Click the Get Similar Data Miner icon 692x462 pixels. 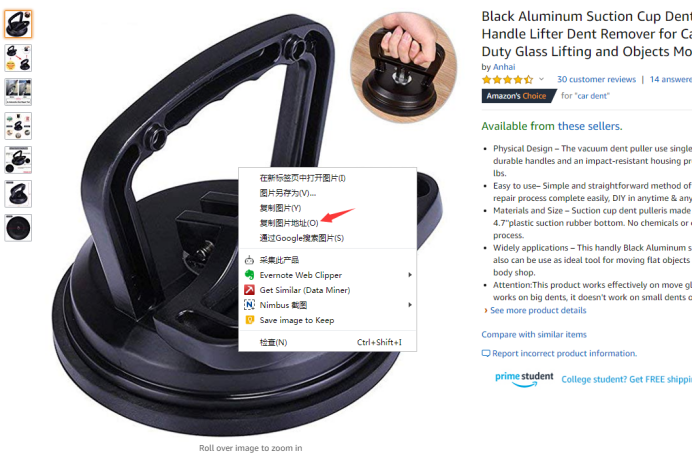[x=249, y=290]
